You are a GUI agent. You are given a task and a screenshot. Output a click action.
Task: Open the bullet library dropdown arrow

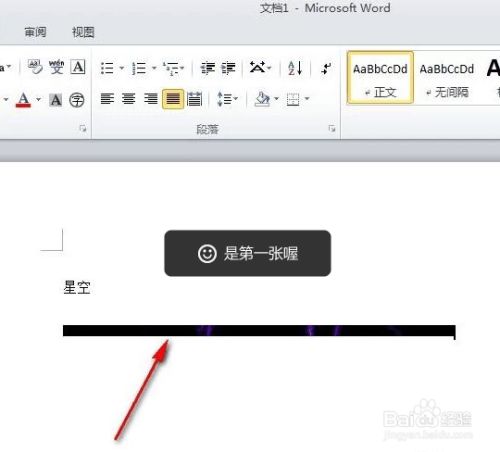click(122, 68)
